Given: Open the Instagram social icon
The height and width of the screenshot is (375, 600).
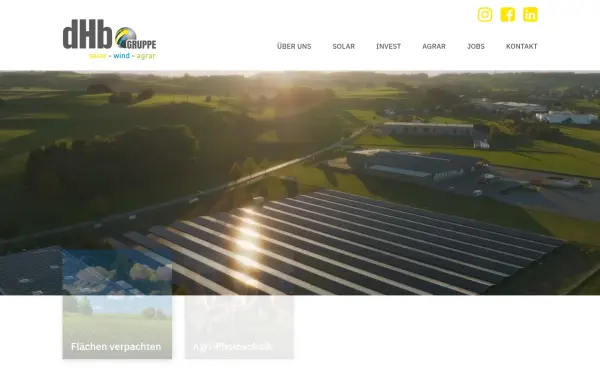Looking at the screenshot, I should click(x=485, y=15).
